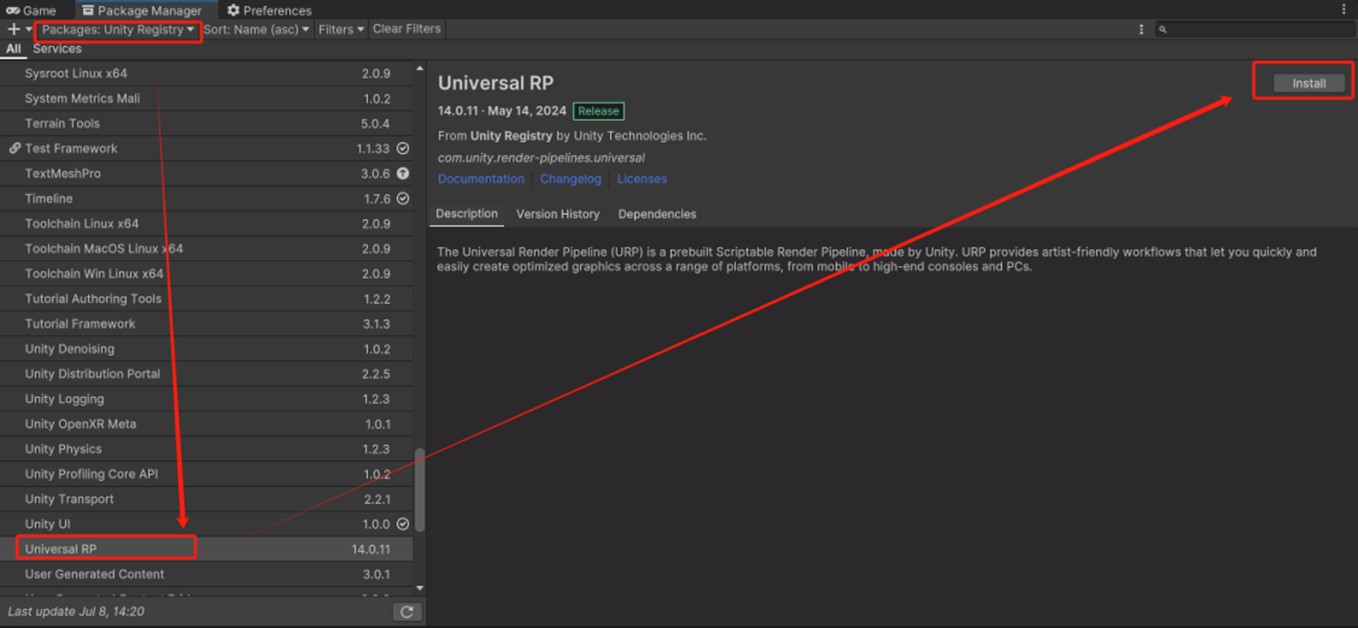The image size is (1358, 628).
Task: Open the Packages: Unity Registry dropdown
Action: pos(118,30)
